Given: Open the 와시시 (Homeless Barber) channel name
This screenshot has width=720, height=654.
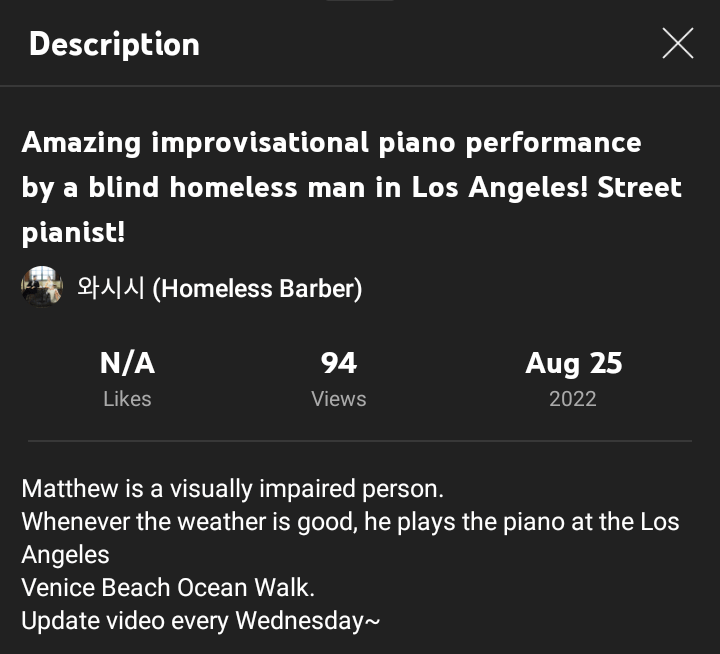Looking at the screenshot, I should [219, 288].
